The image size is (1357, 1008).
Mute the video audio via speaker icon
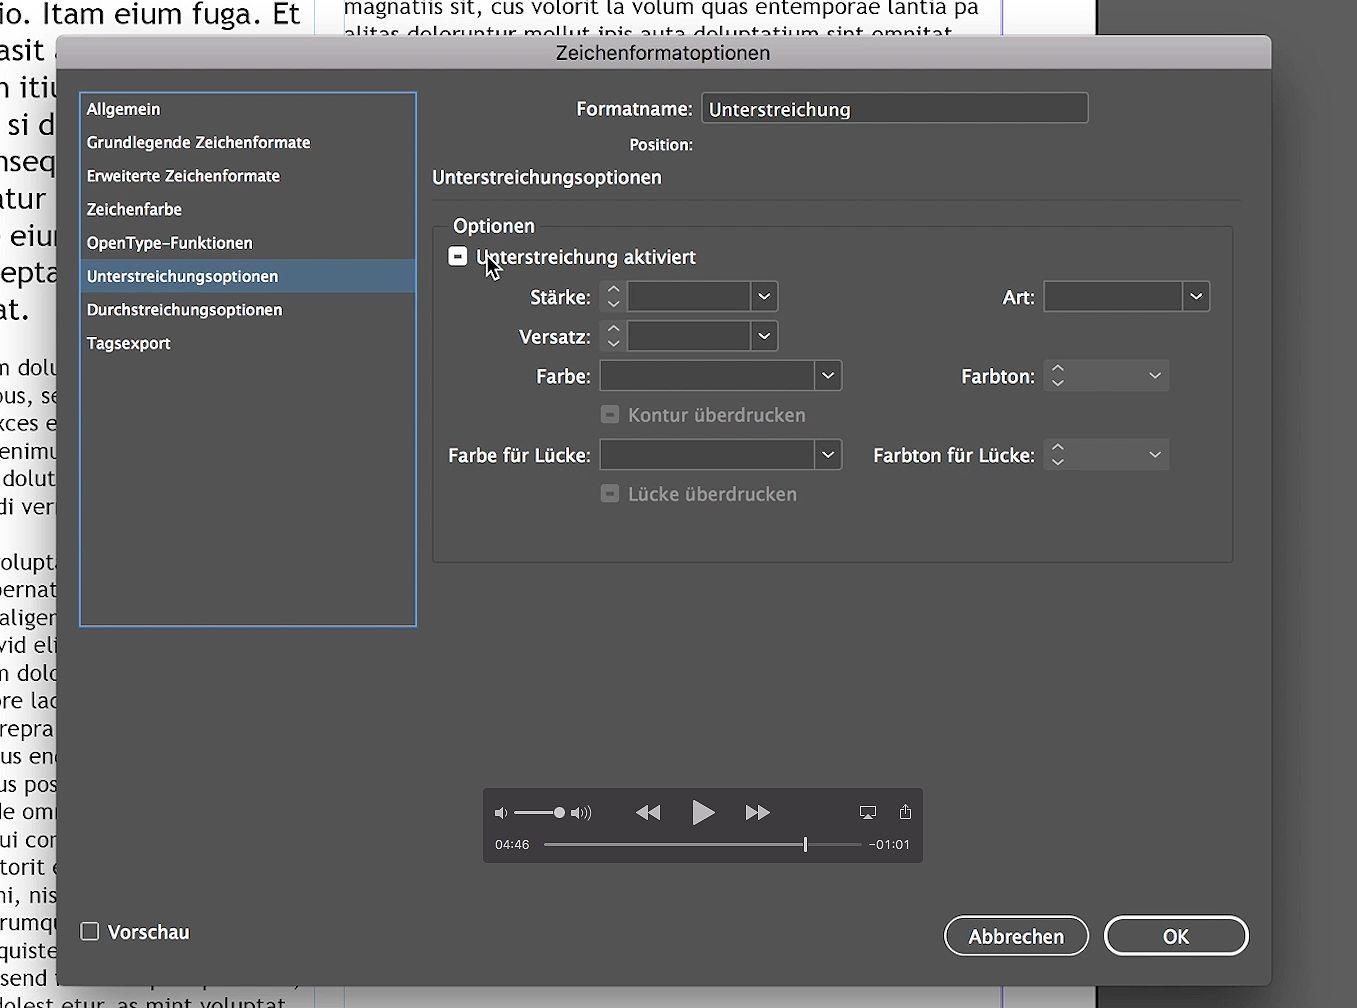click(501, 812)
